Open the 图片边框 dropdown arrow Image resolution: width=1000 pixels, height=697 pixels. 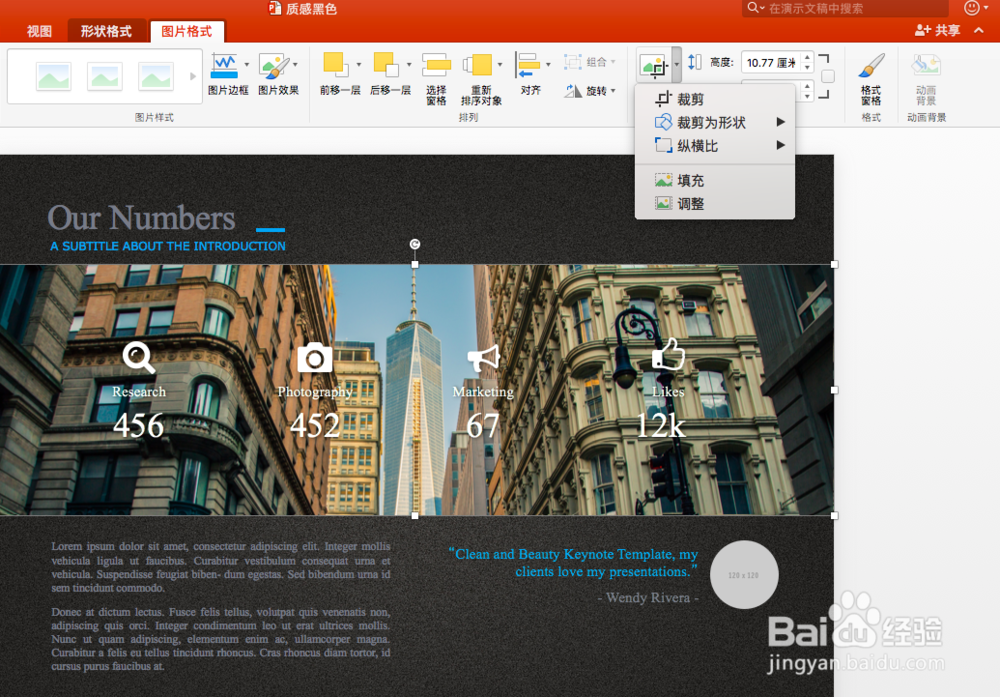pyautogui.click(x=247, y=64)
